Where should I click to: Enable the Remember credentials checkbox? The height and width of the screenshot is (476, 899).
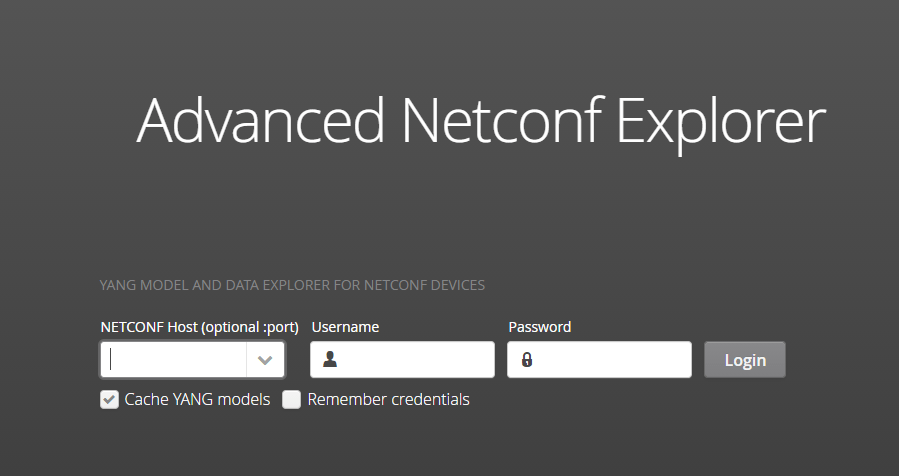(x=291, y=400)
